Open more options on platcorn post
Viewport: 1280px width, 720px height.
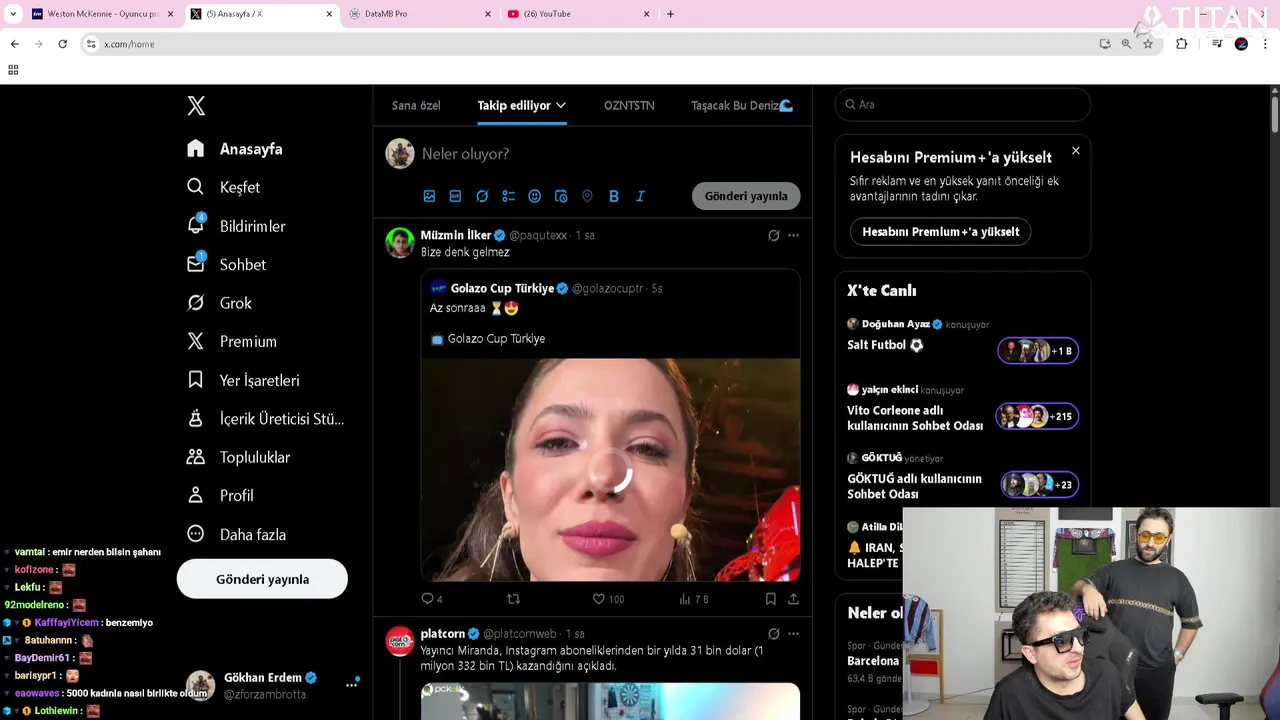(793, 634)
